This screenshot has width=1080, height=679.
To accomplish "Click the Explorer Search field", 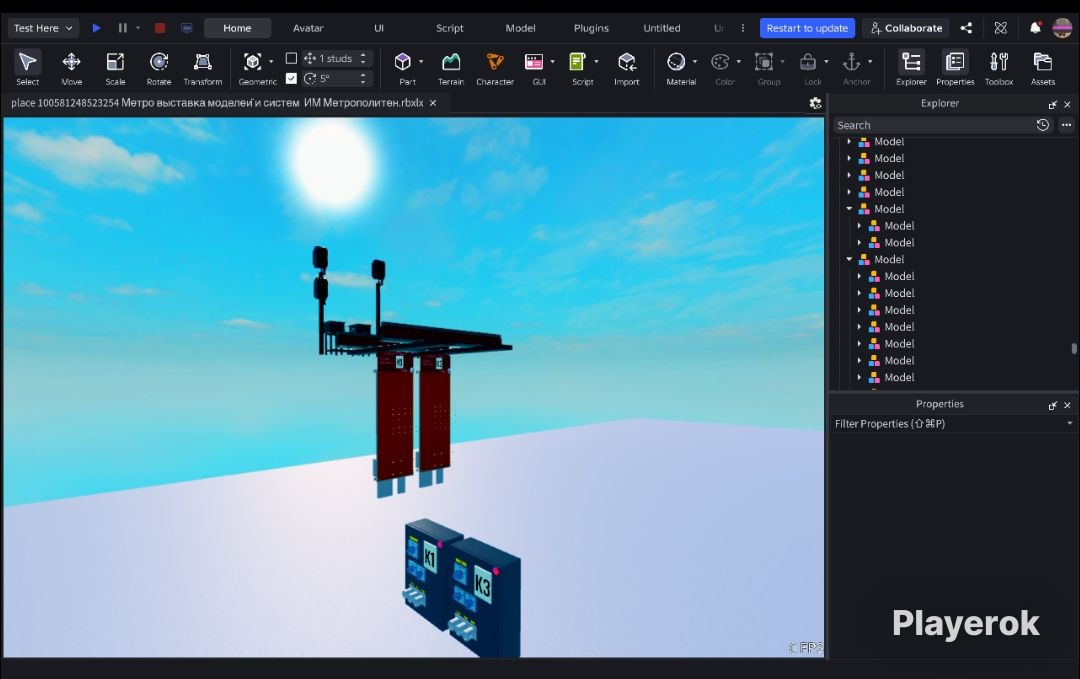I will tap(933, 125).
